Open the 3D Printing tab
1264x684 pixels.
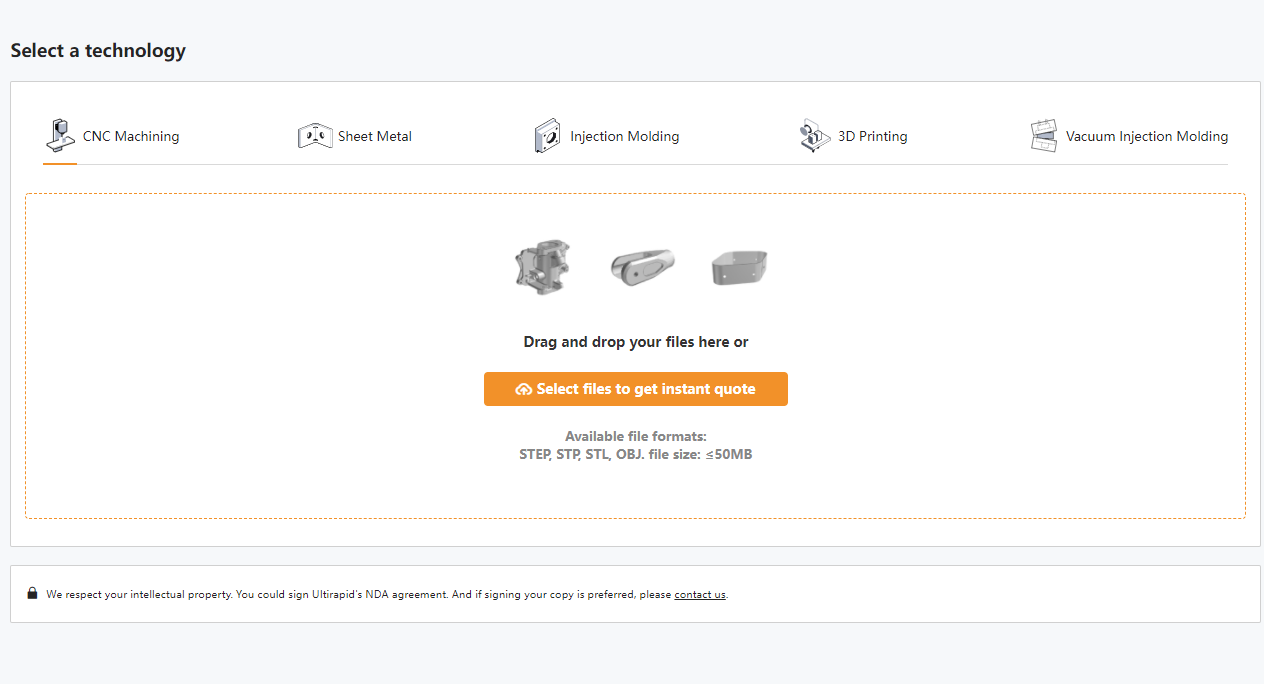(871, 136)
